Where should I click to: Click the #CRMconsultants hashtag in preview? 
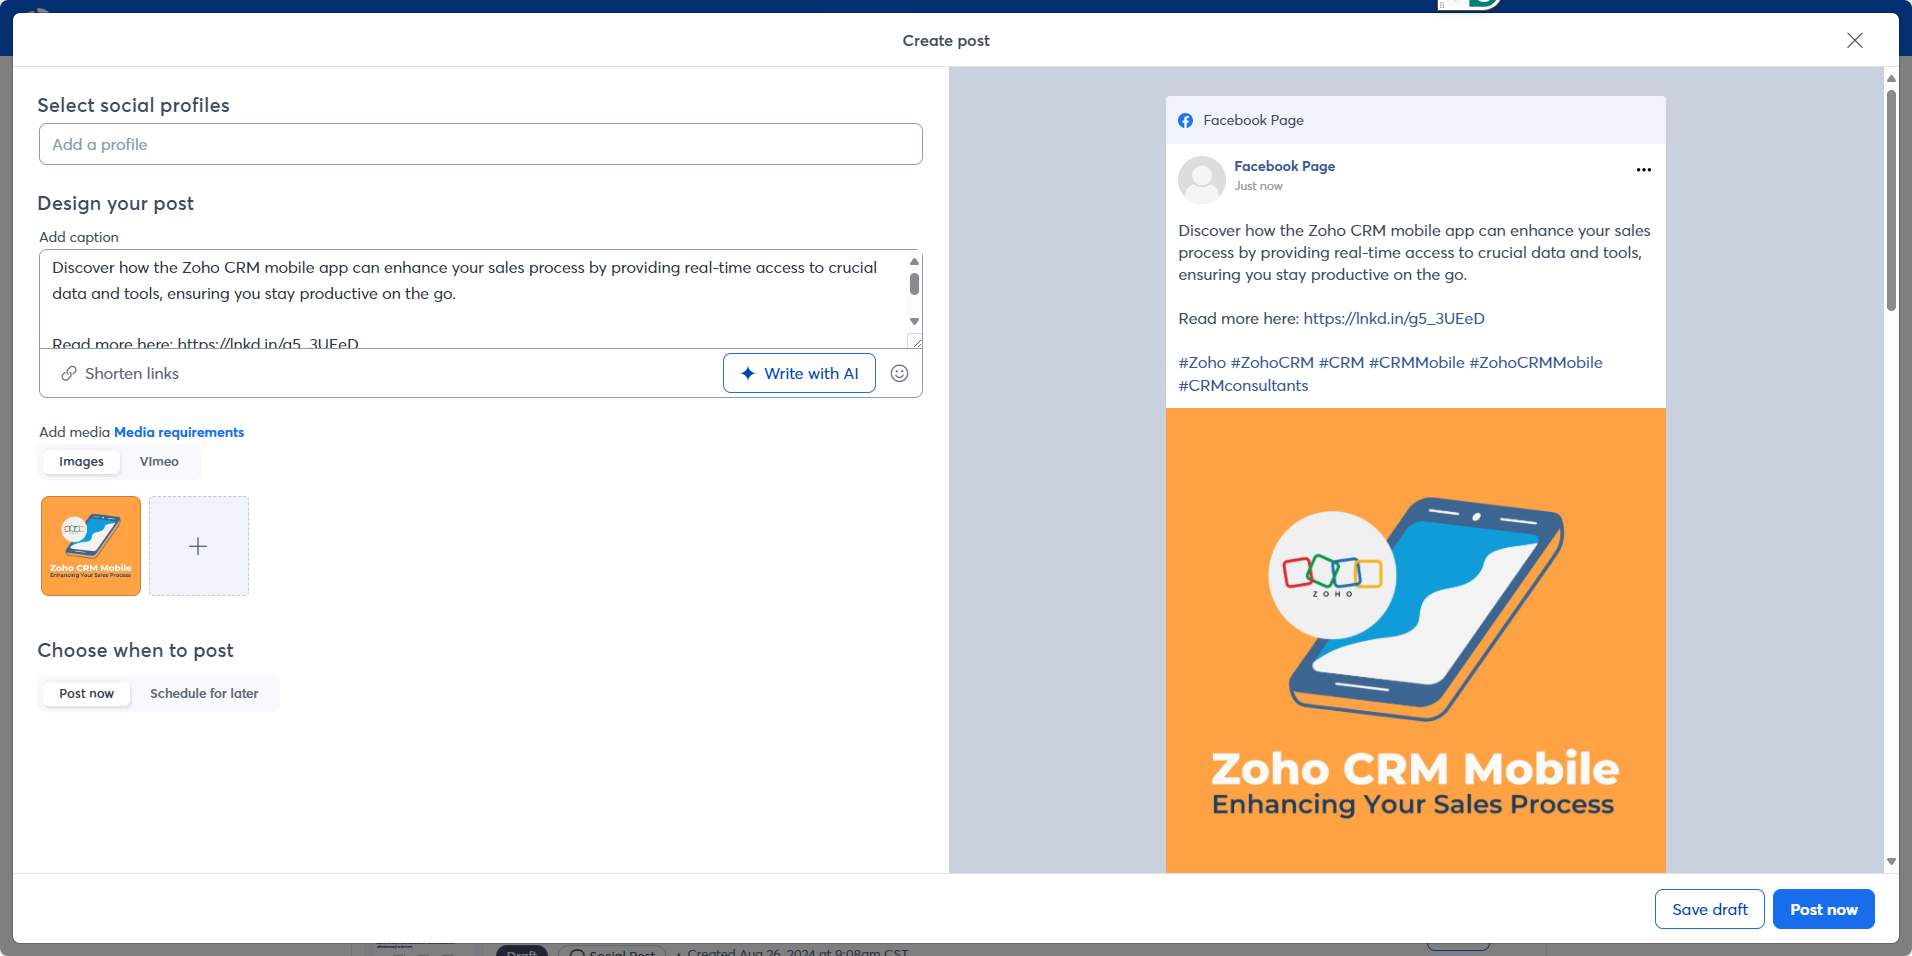pyautogui.click(x=1243, y=385)
